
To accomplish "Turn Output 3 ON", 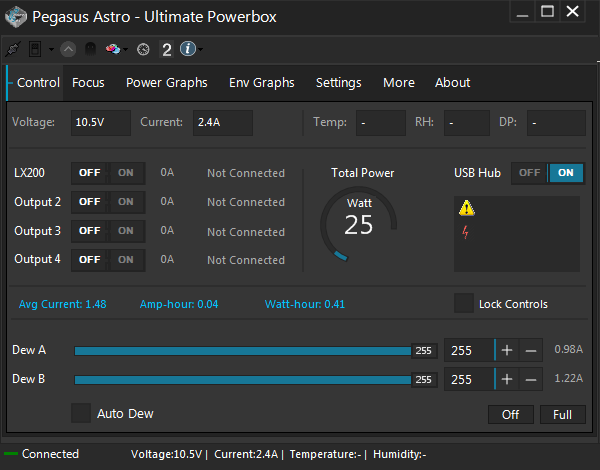I will [126, 231].
